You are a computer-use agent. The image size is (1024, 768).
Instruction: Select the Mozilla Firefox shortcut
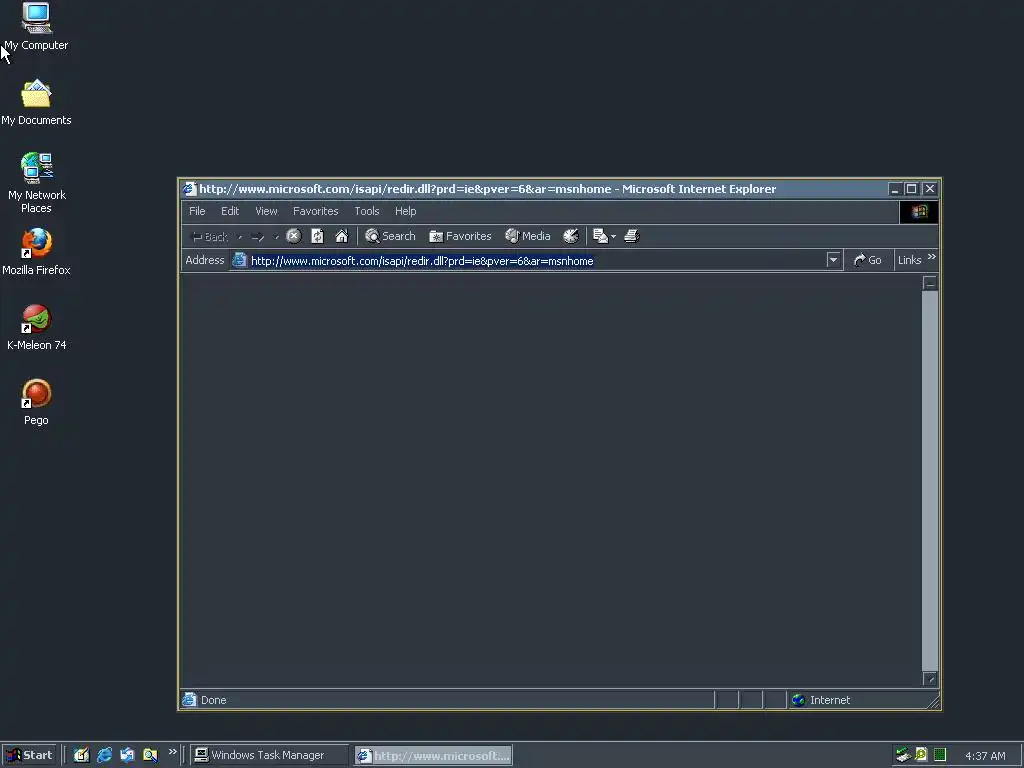pos(36,252)
